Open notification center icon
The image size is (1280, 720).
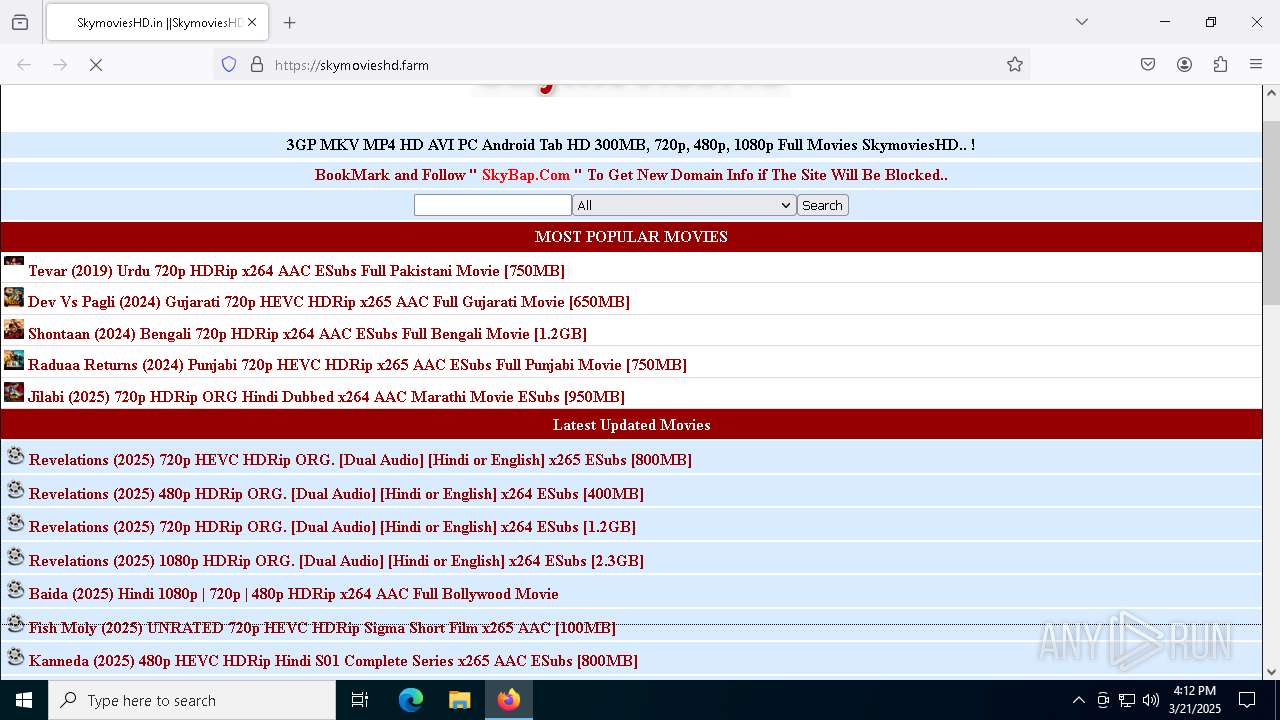(1247, 700)
